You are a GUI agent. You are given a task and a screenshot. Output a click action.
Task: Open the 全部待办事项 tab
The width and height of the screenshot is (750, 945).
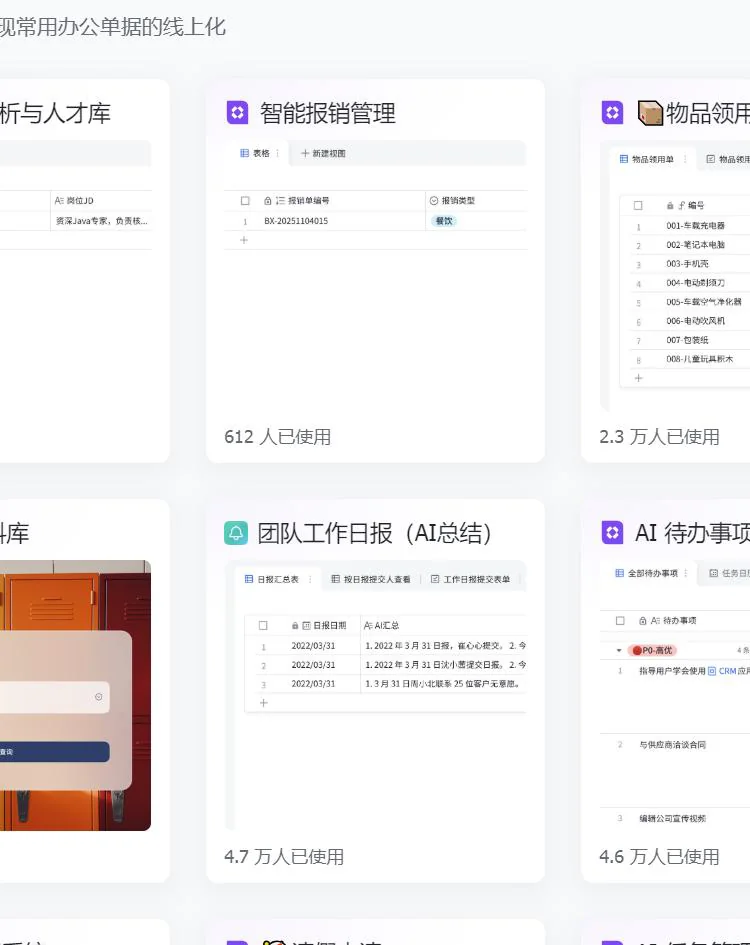(646, 573)
